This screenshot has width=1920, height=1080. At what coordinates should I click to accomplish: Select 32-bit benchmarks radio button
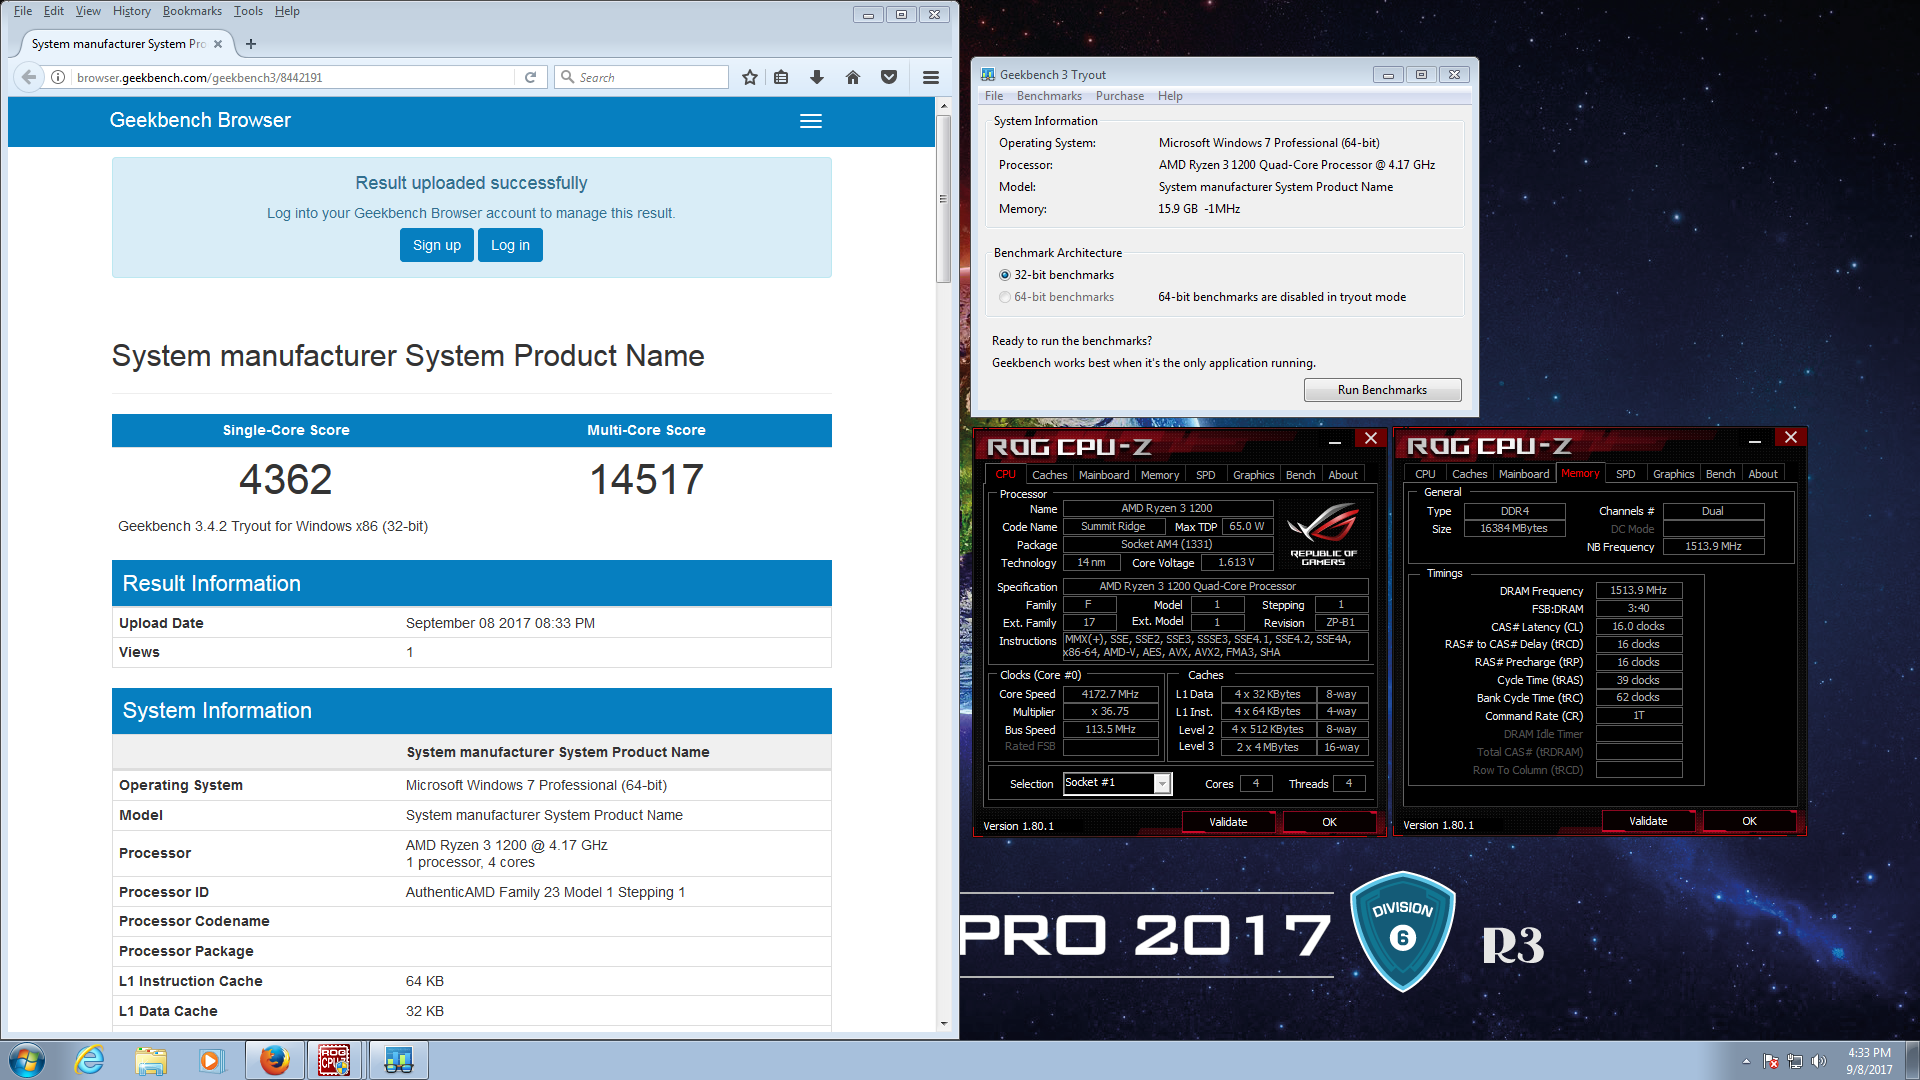(1005, 275)
